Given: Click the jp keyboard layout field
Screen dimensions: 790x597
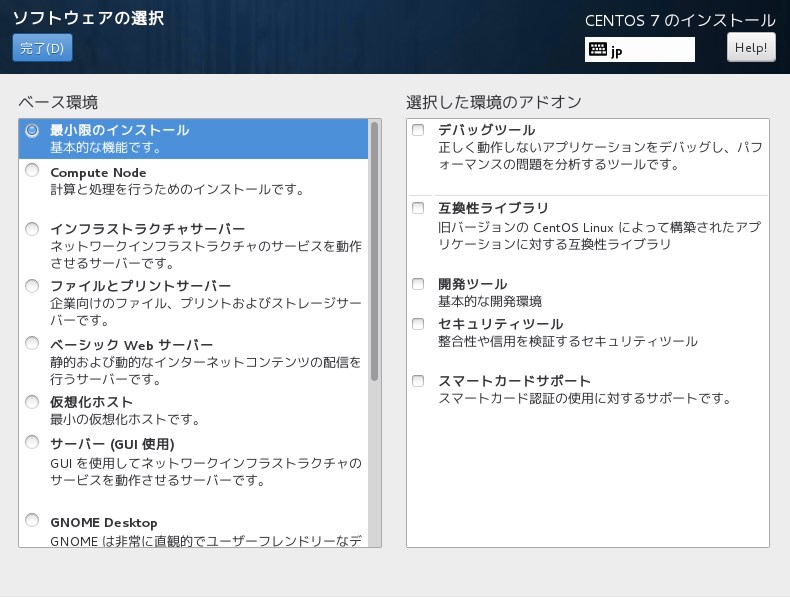Looking at the screenshot, I should click(639, 49).
